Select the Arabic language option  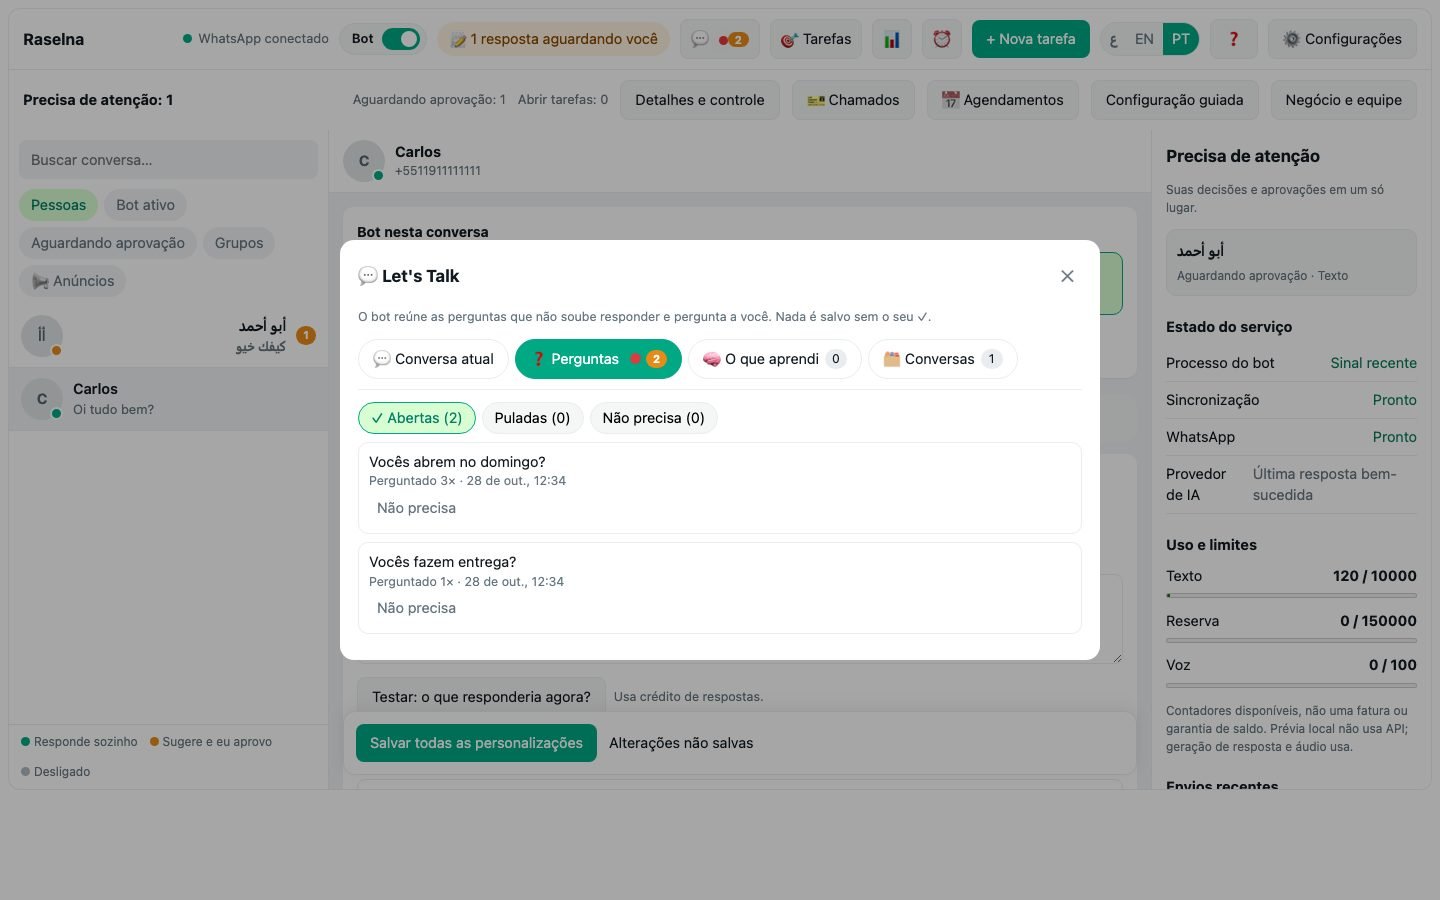1114,40
